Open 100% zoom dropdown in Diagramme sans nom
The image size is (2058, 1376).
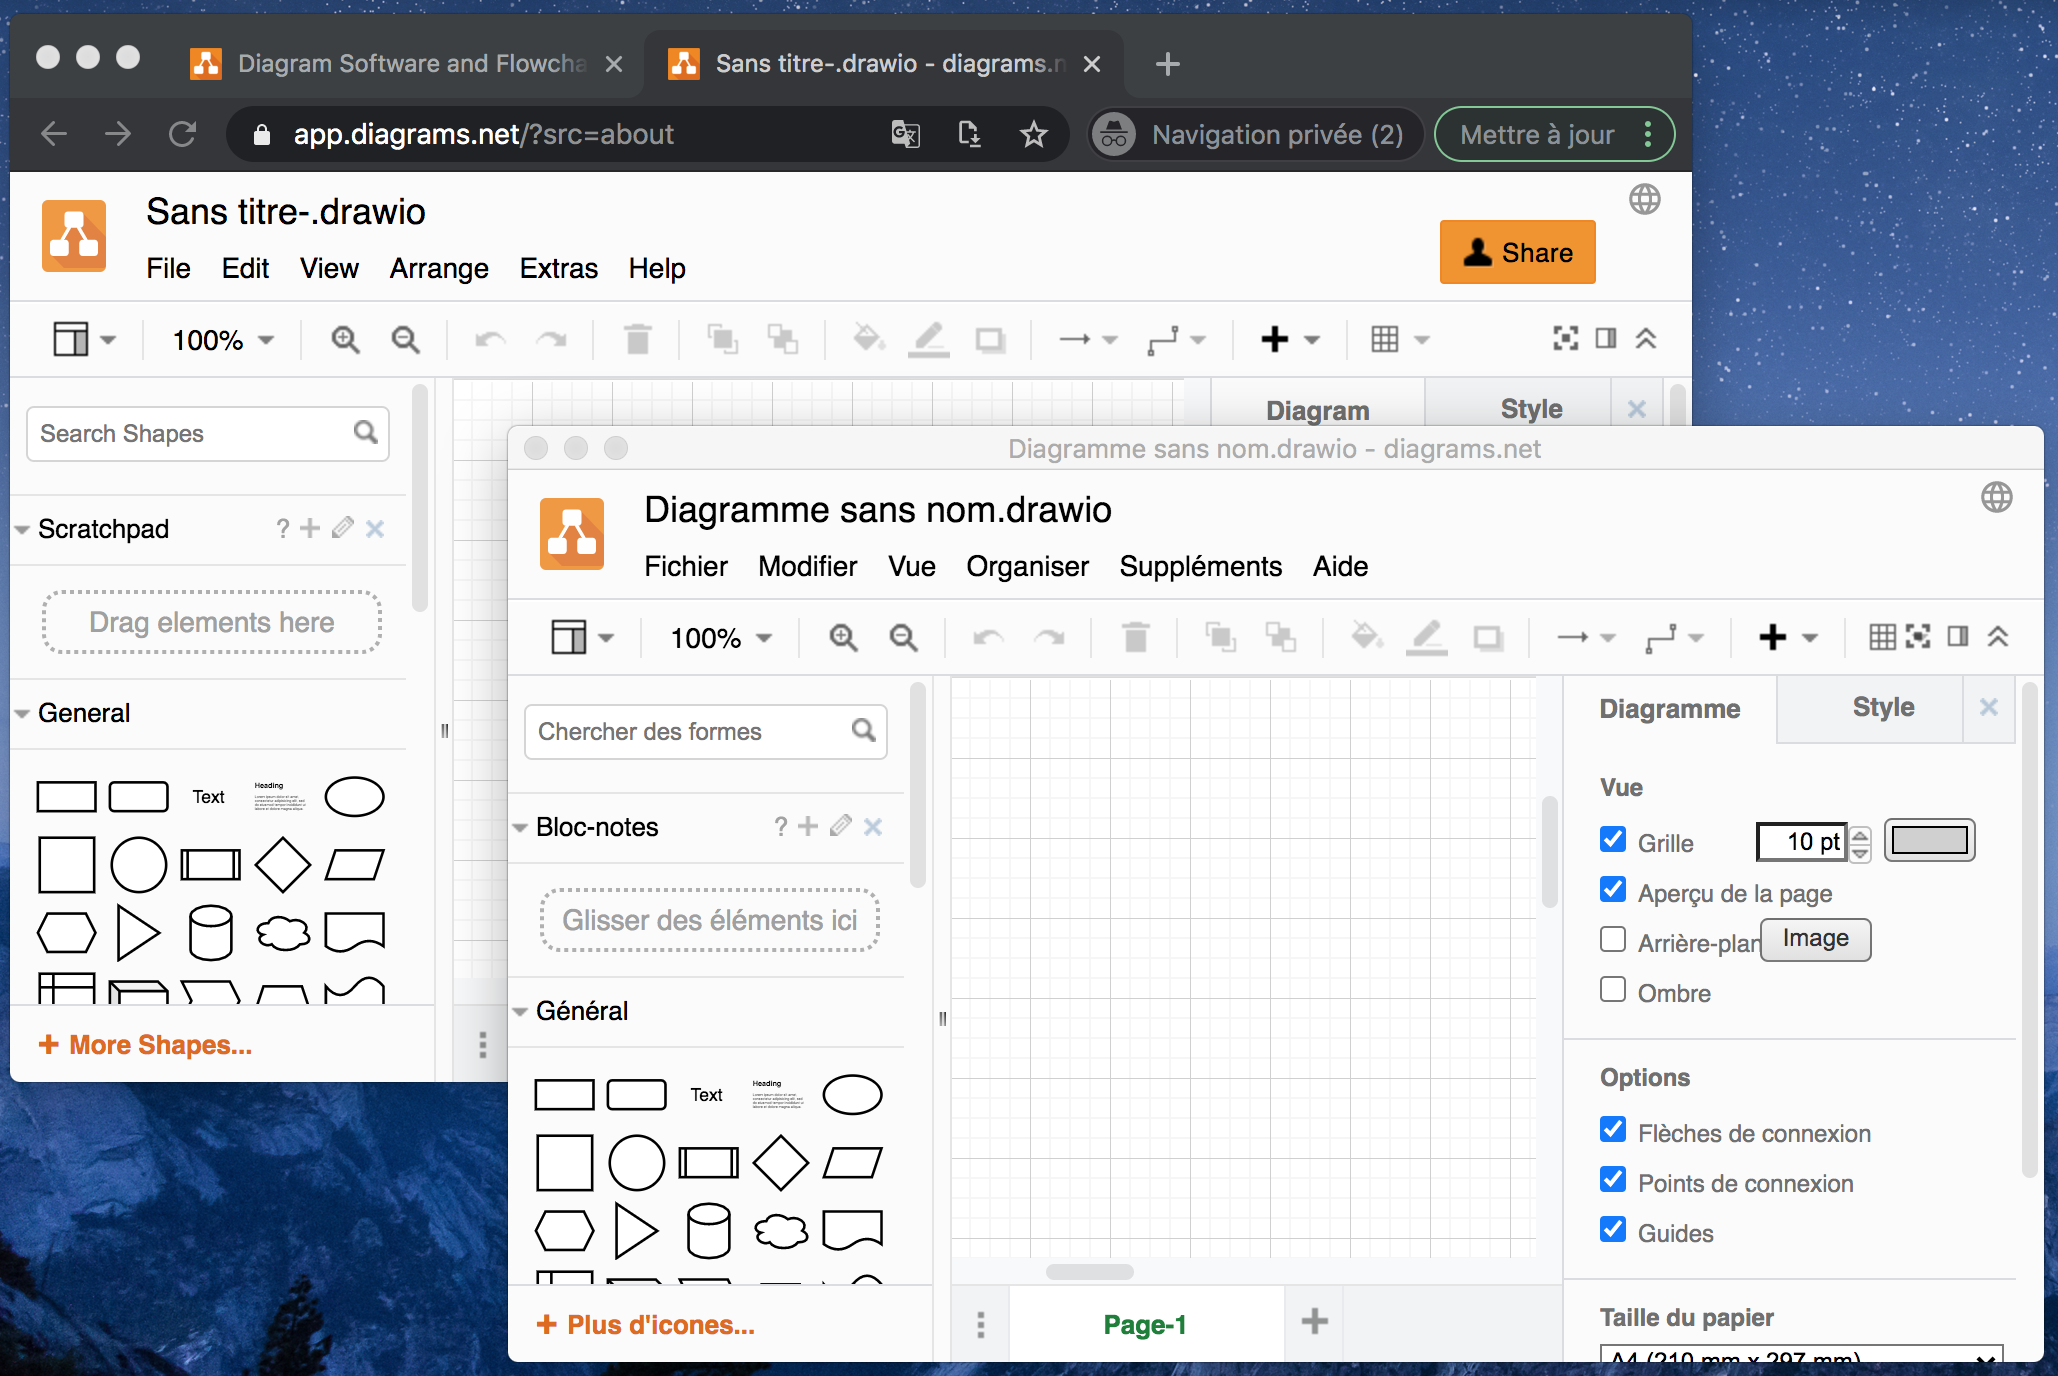(721, 638)
